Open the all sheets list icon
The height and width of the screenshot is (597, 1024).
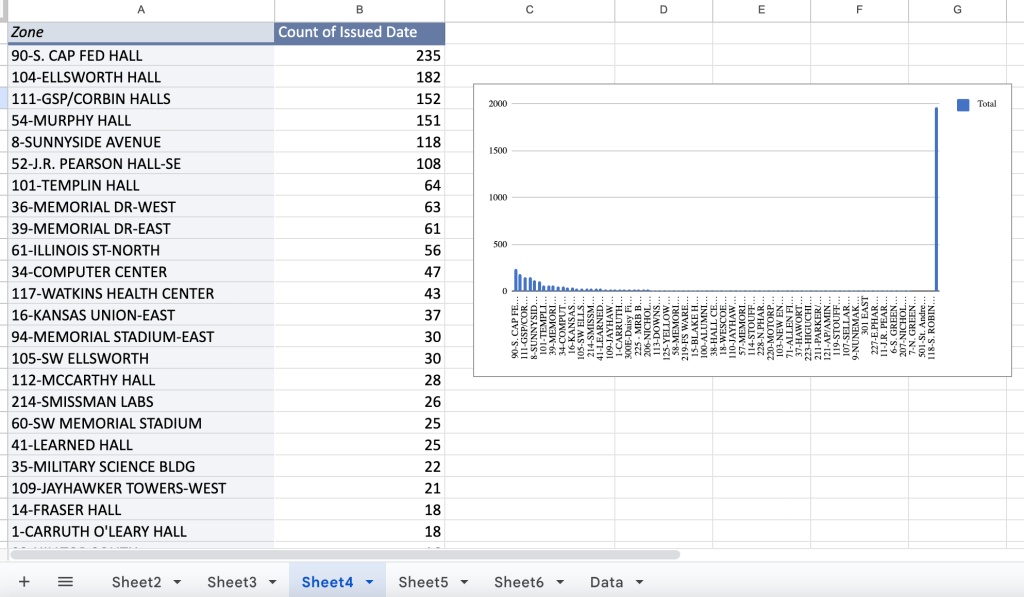[65, 582]
